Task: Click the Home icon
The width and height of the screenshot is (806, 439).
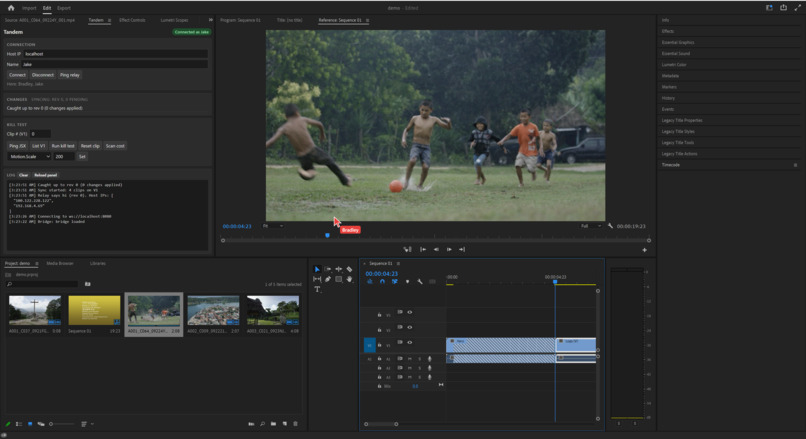Action: pos(11,8)
